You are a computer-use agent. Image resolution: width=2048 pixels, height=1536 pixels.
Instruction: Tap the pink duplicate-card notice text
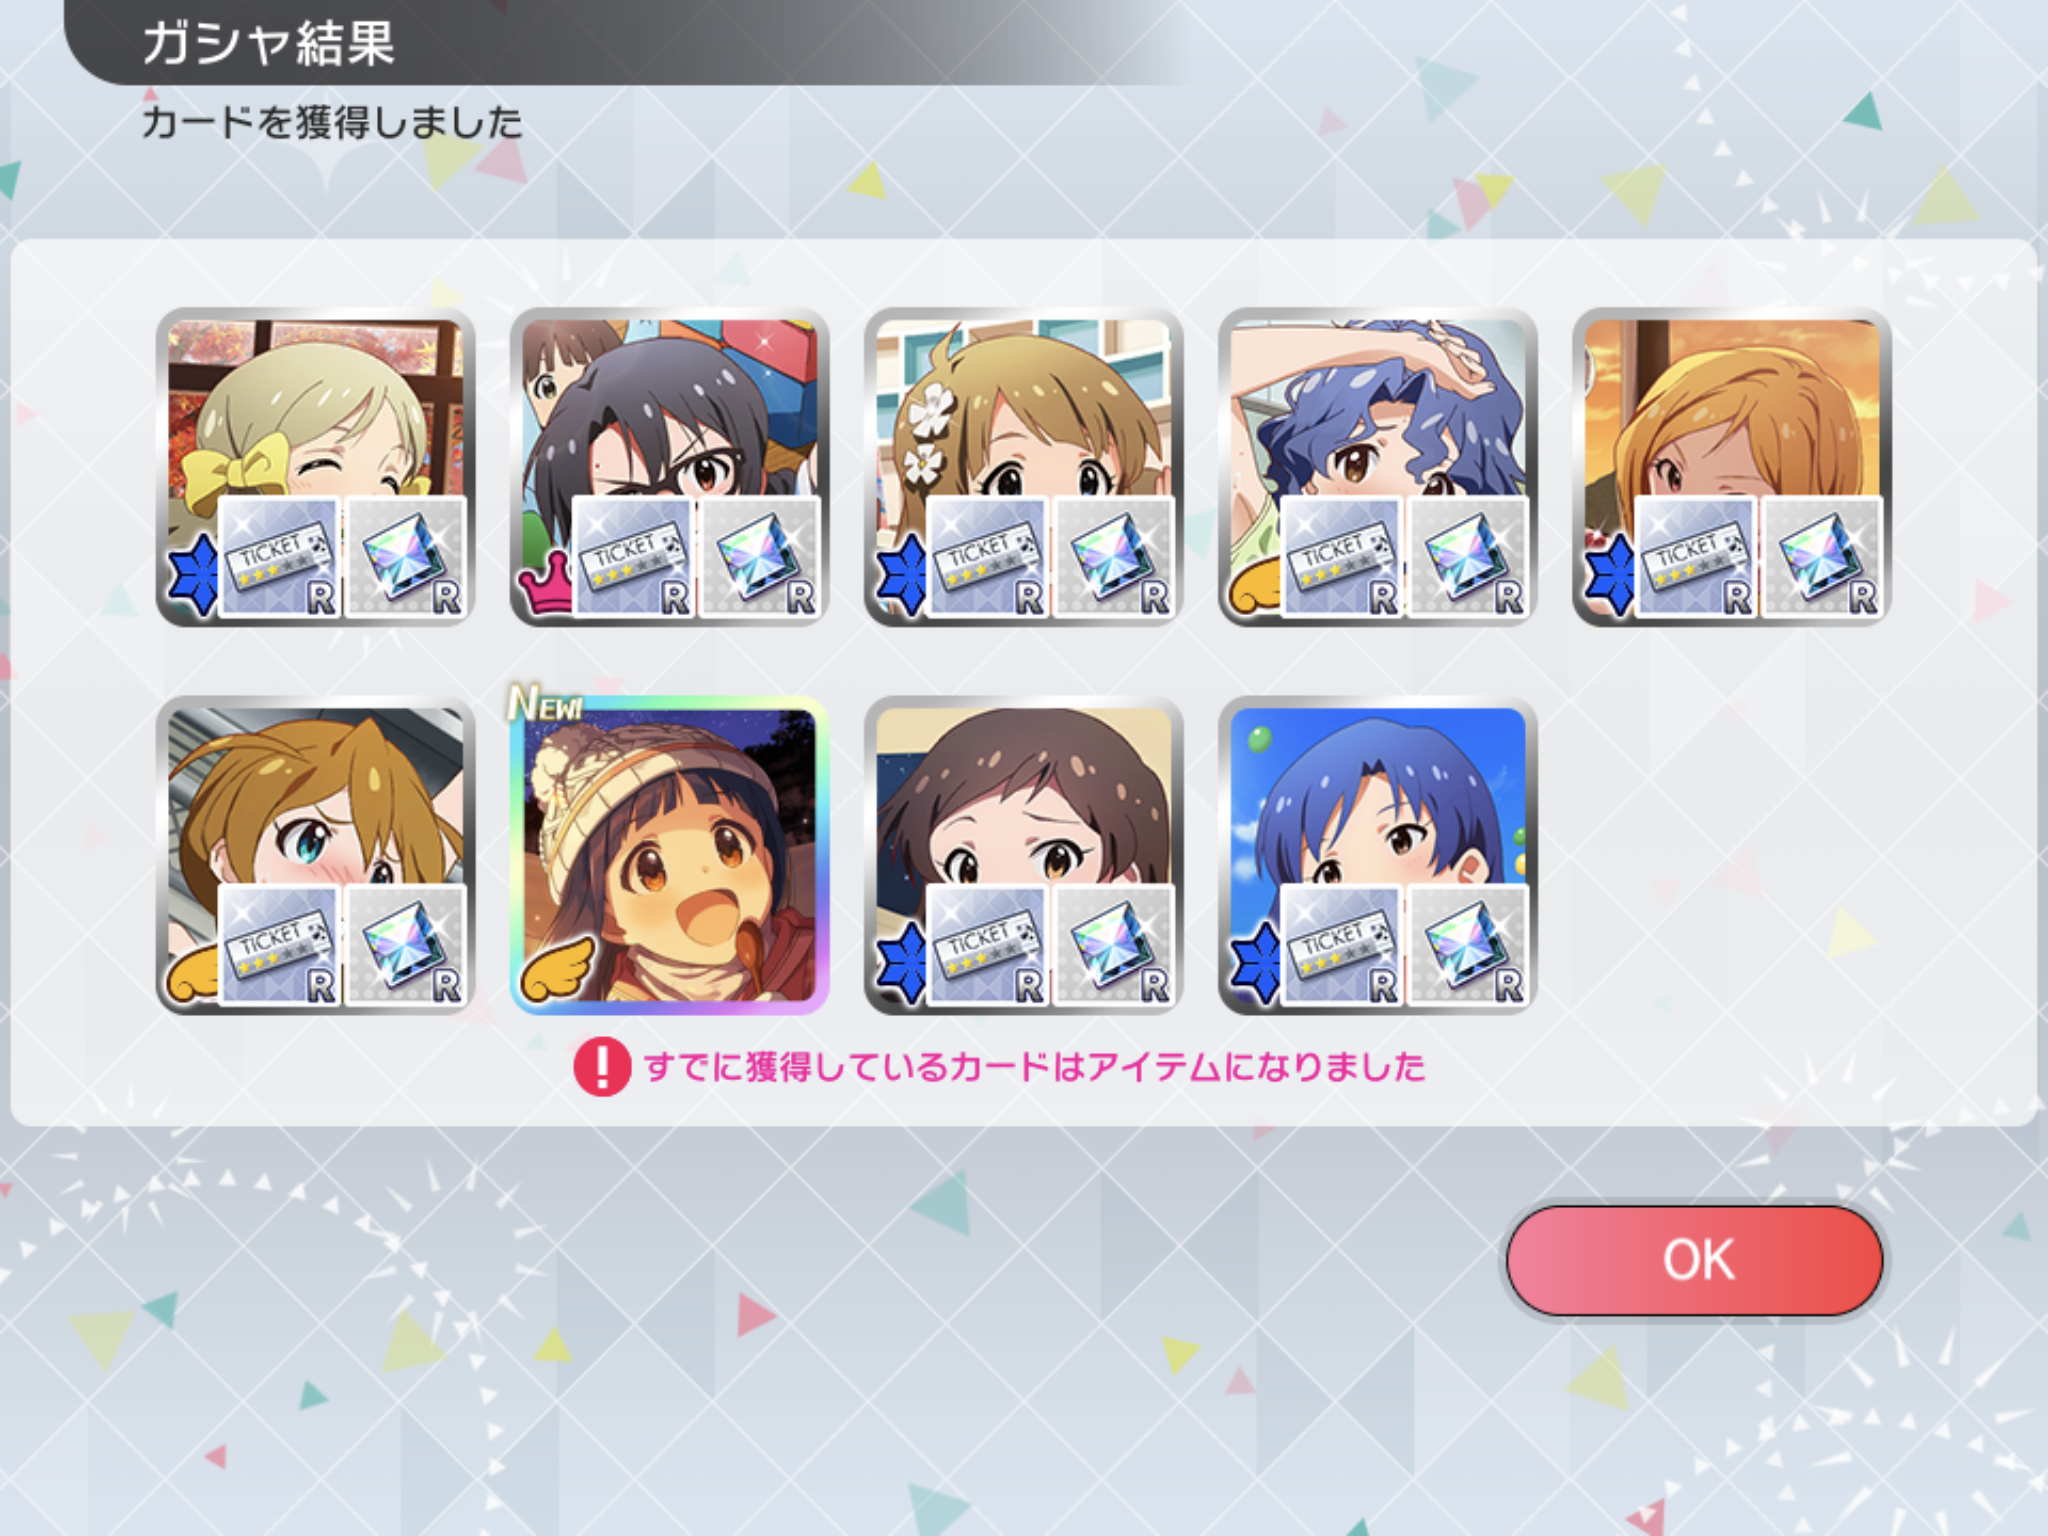pos(1035,1067)
